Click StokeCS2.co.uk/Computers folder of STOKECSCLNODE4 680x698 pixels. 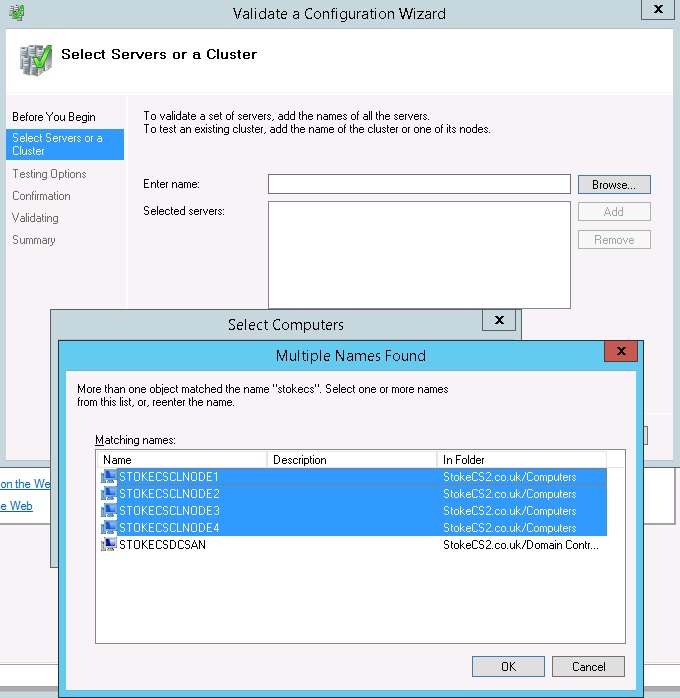510,528
